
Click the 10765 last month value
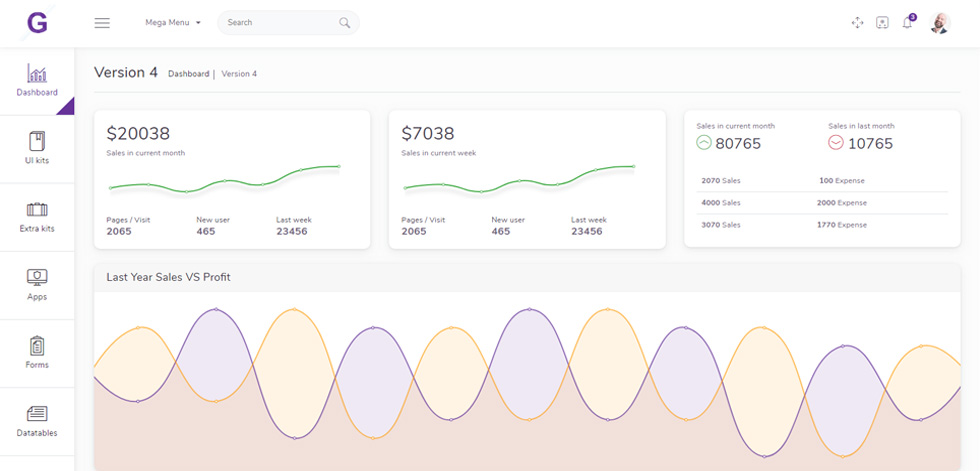(x=871, y=144)
